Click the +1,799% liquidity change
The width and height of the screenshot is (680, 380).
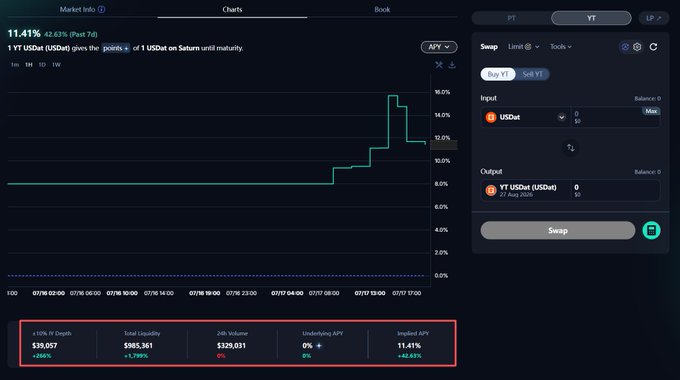click(136, 356)
